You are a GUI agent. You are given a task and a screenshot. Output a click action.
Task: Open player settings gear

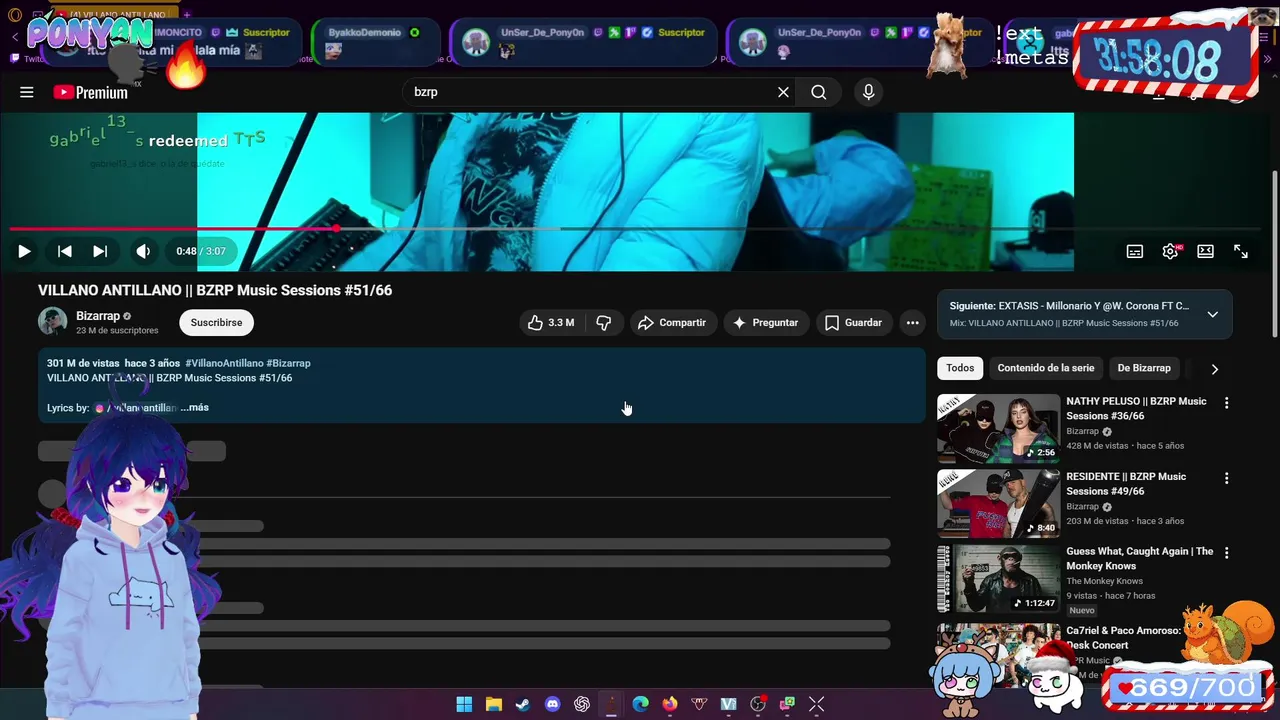[x=1170, y=251]
